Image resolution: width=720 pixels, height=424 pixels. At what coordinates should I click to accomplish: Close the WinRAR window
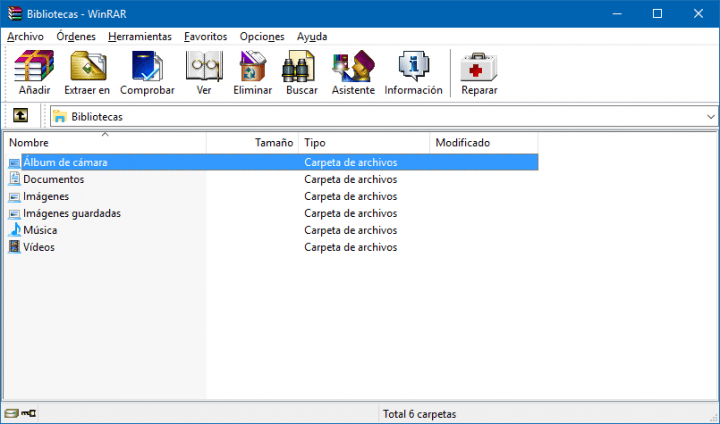point(698,14)
